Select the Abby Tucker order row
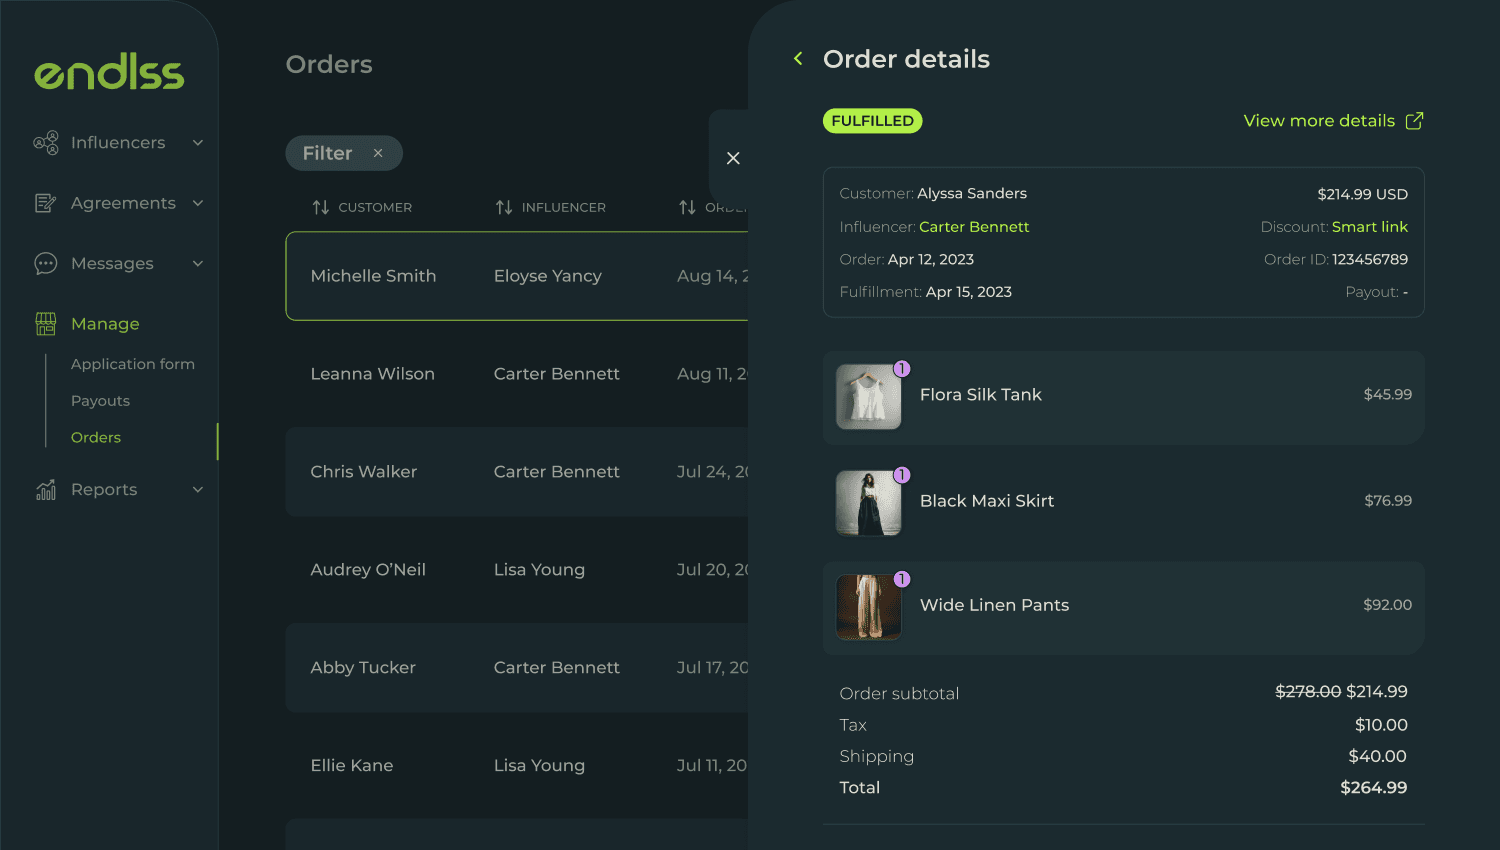Screen dimensions: 1500x850 (517, 668)
